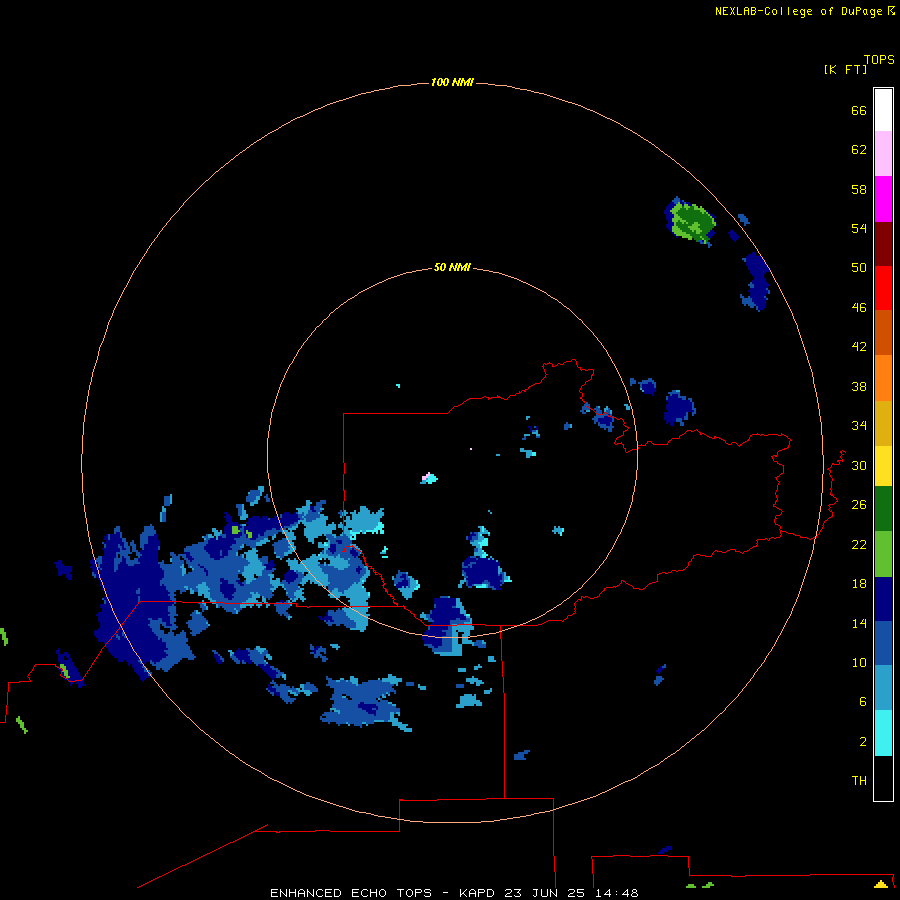Click the bright red legend swatch
This screenshot has height=900, width=900.
coord(883,288)
